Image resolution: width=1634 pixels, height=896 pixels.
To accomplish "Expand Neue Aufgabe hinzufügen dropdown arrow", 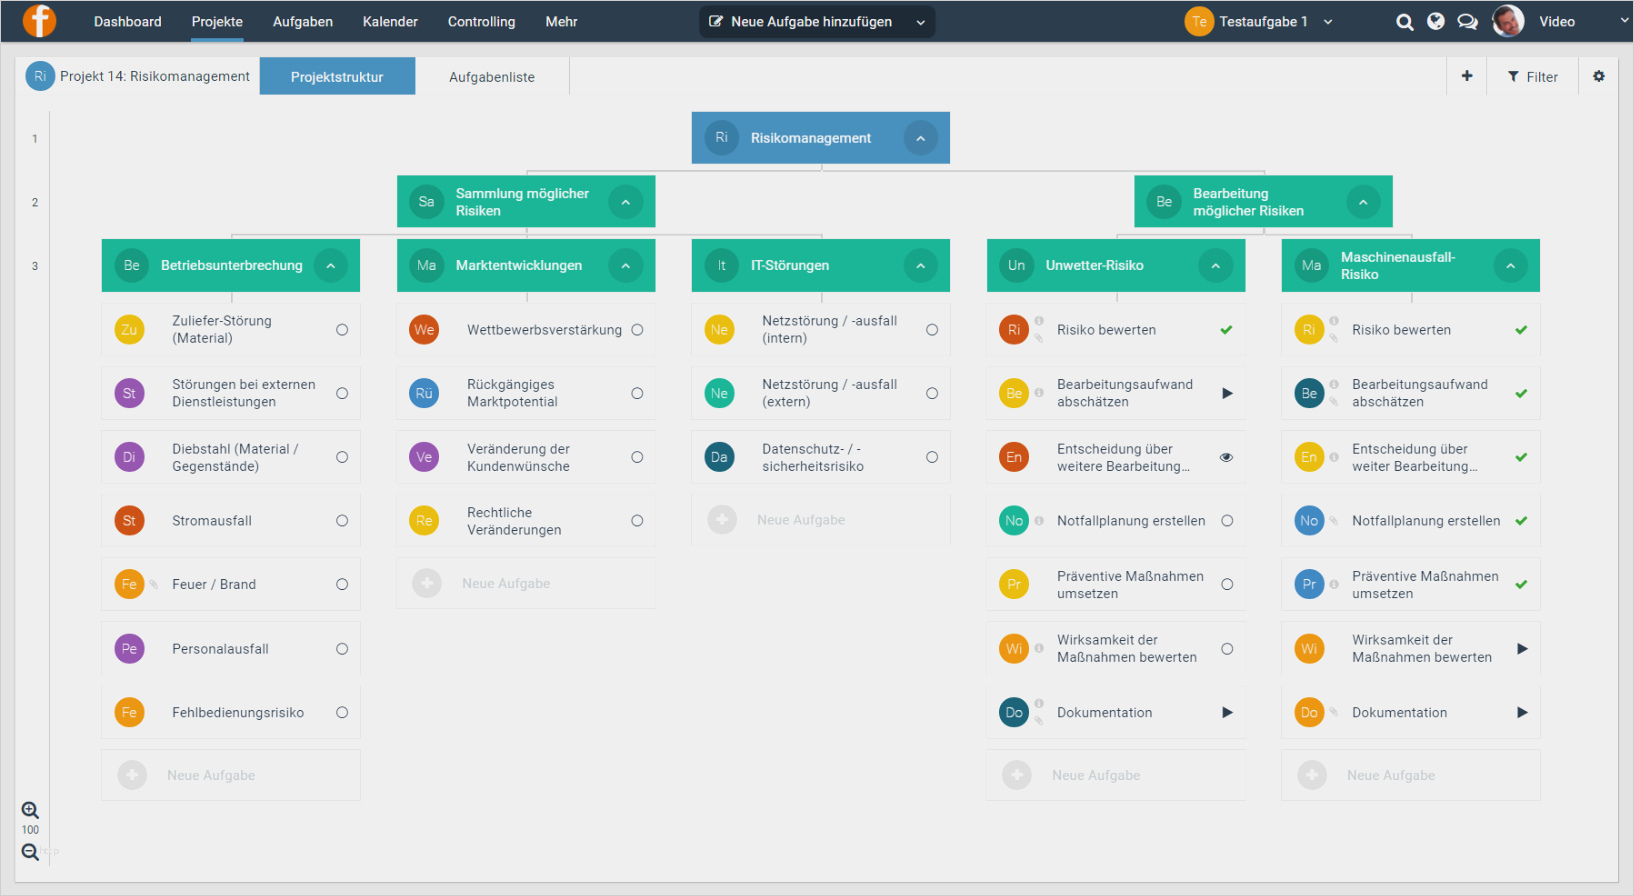I will (x=920, y=22).
